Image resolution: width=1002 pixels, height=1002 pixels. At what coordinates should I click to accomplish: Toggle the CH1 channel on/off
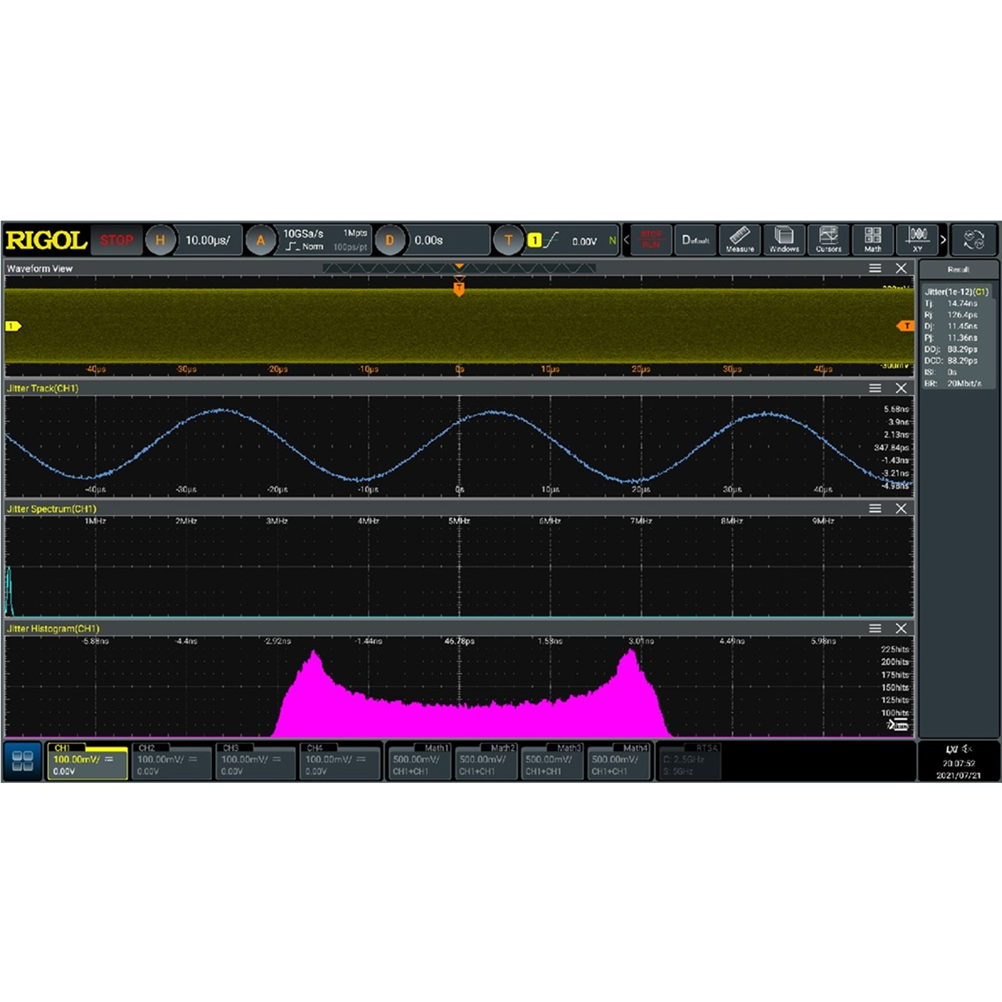(x=87, y=761)
